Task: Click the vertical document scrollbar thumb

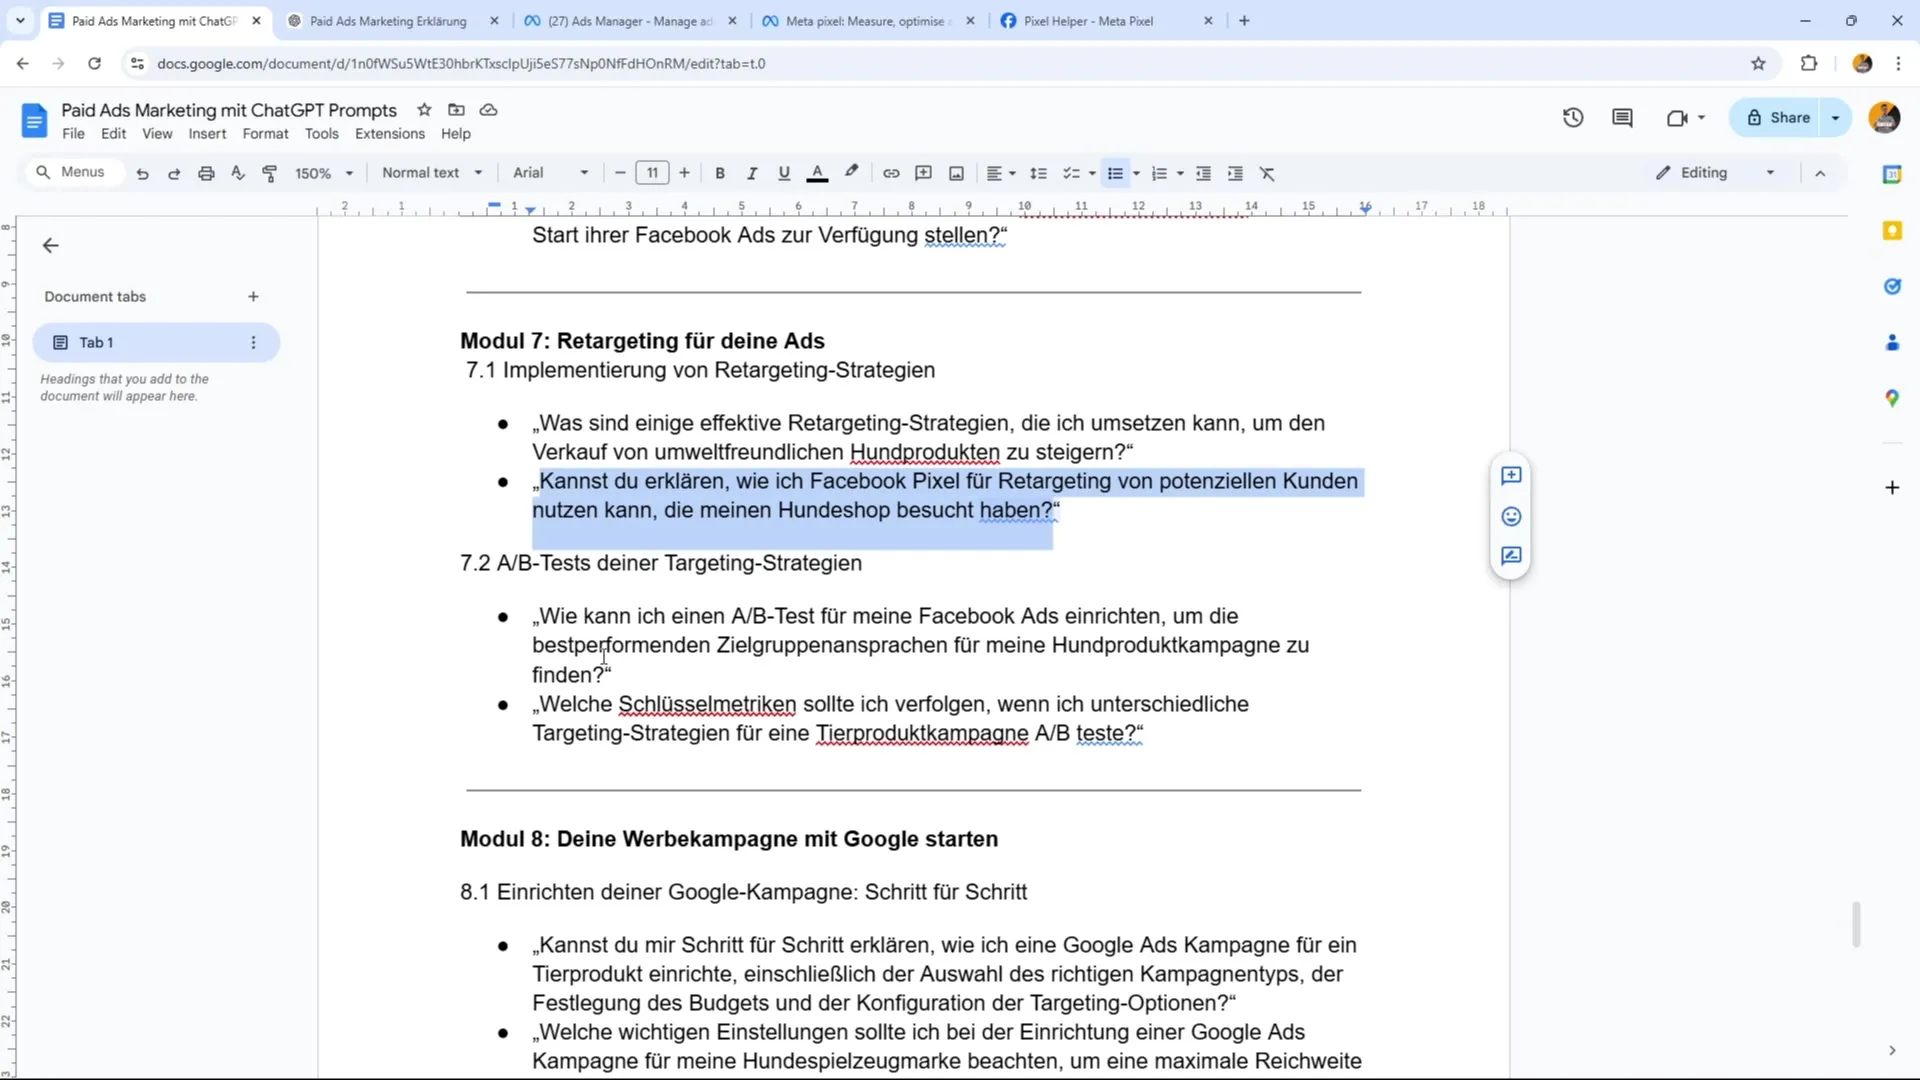Action: [x=1856, y=924]
